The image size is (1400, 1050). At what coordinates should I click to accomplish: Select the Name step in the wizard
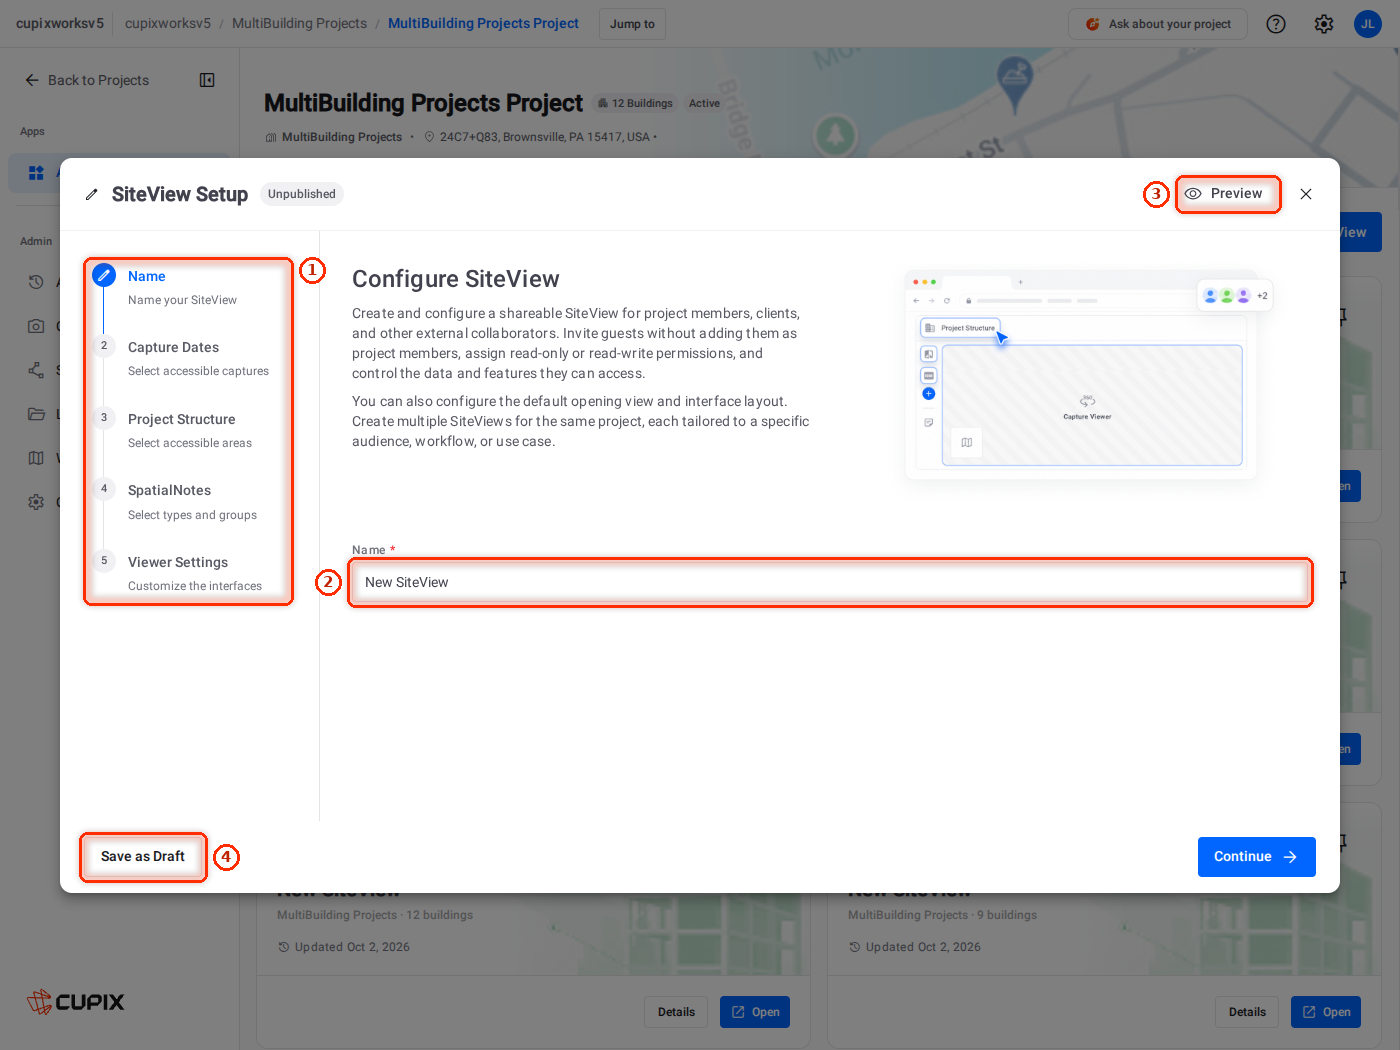[189, 288]
